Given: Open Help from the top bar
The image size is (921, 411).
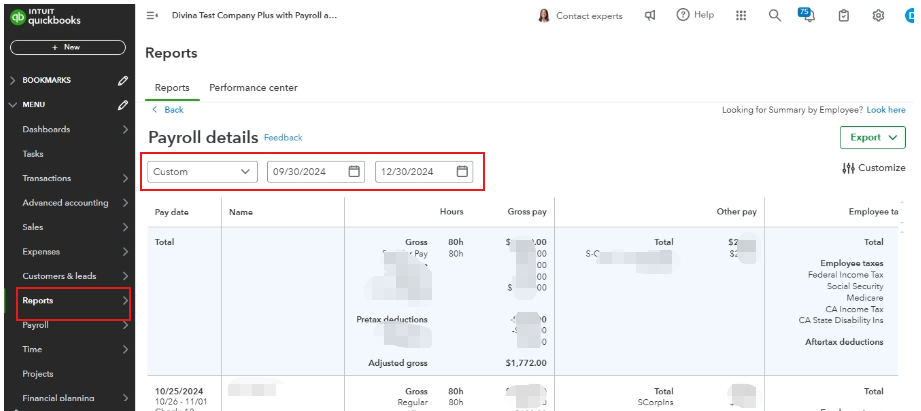Looking at the screenshot, I should [x=695, y=15].
